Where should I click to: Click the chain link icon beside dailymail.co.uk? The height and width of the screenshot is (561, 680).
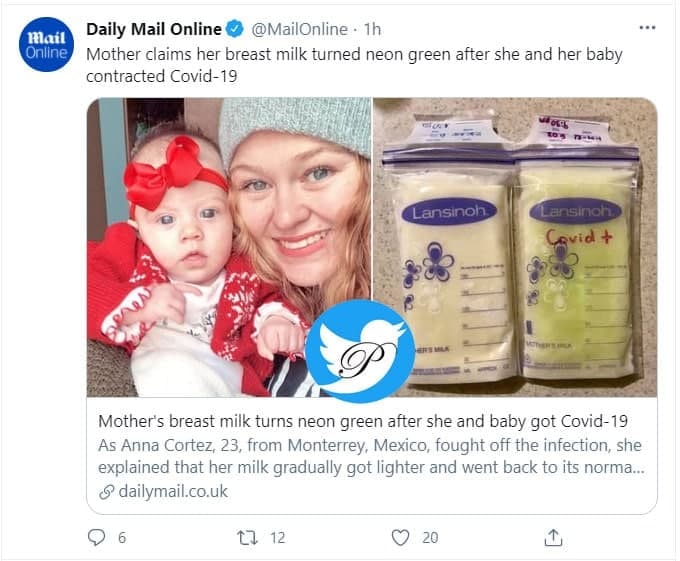point(107,491)
